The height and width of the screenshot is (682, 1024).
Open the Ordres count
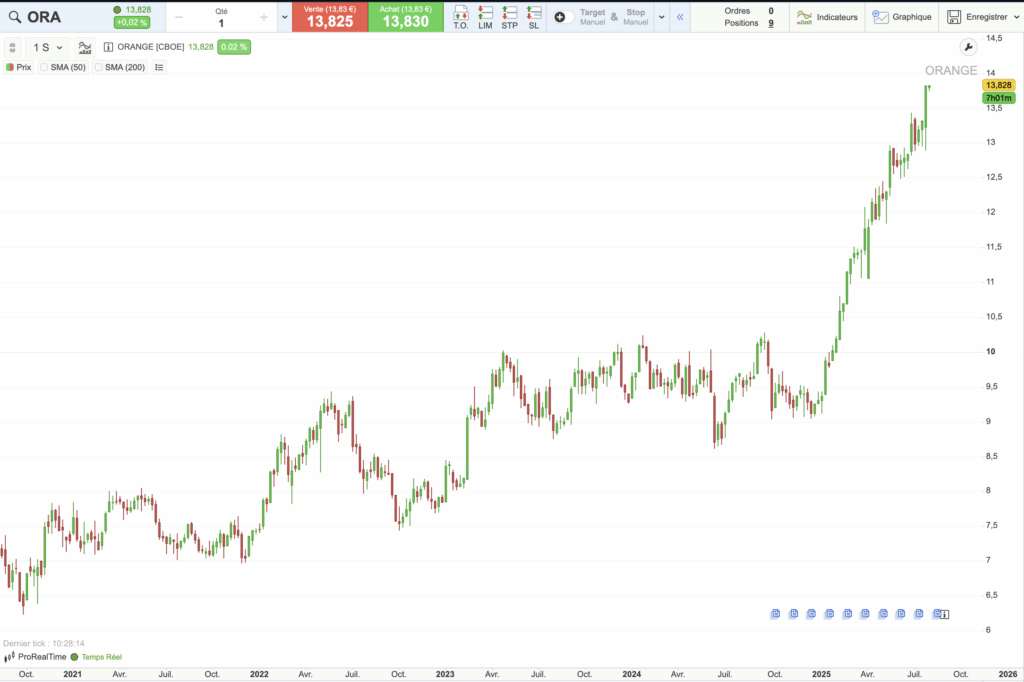point(771,11)
